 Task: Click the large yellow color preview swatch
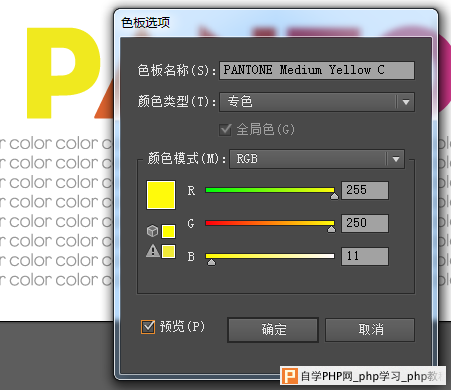[x=161, y=195]
